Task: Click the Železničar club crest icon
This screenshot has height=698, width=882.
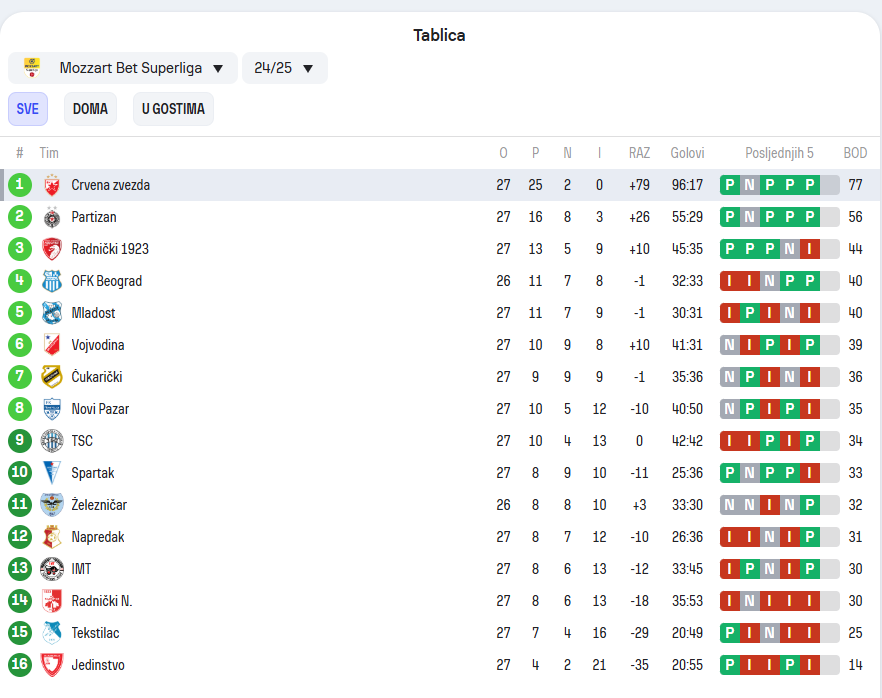Action: coord(52,505)
